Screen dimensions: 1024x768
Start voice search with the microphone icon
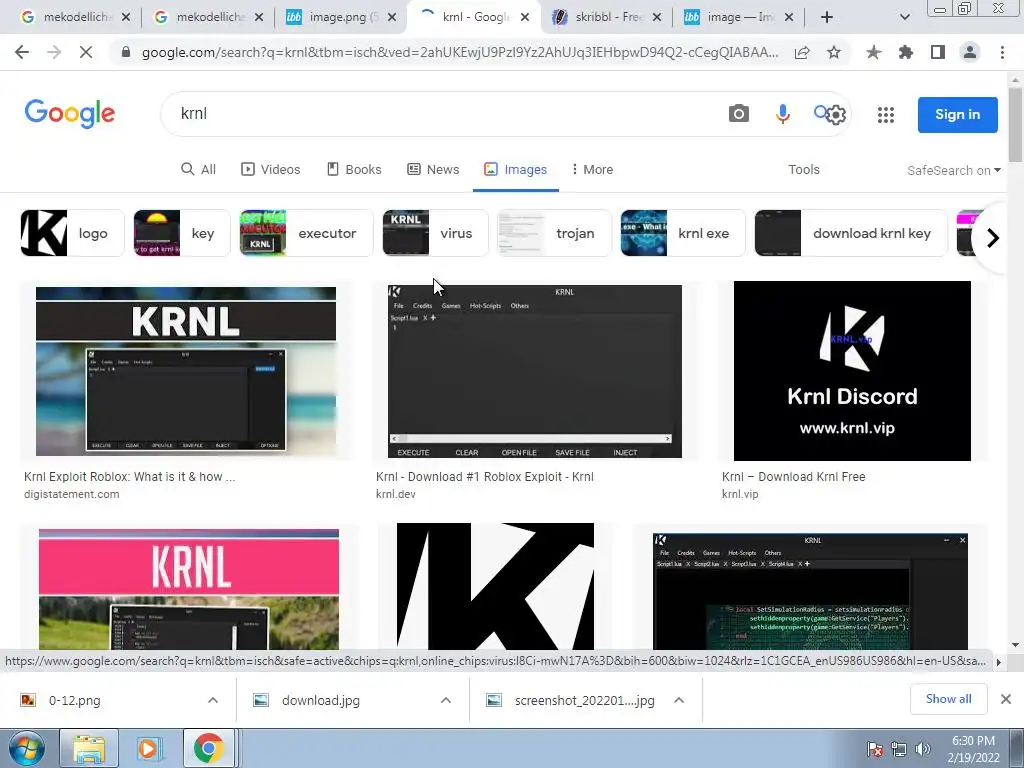click(x=782, y=114)
